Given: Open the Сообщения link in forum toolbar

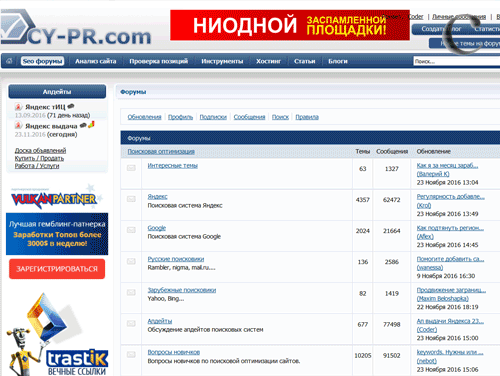Looking at the screenshot, I should 249,117.
